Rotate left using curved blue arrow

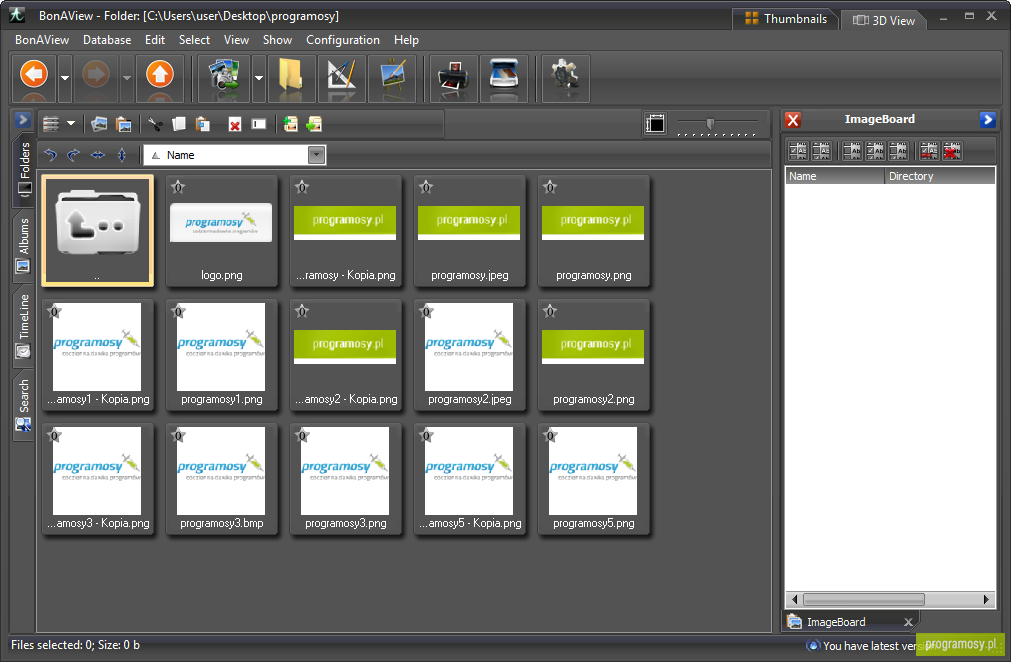tap(50, 155)
